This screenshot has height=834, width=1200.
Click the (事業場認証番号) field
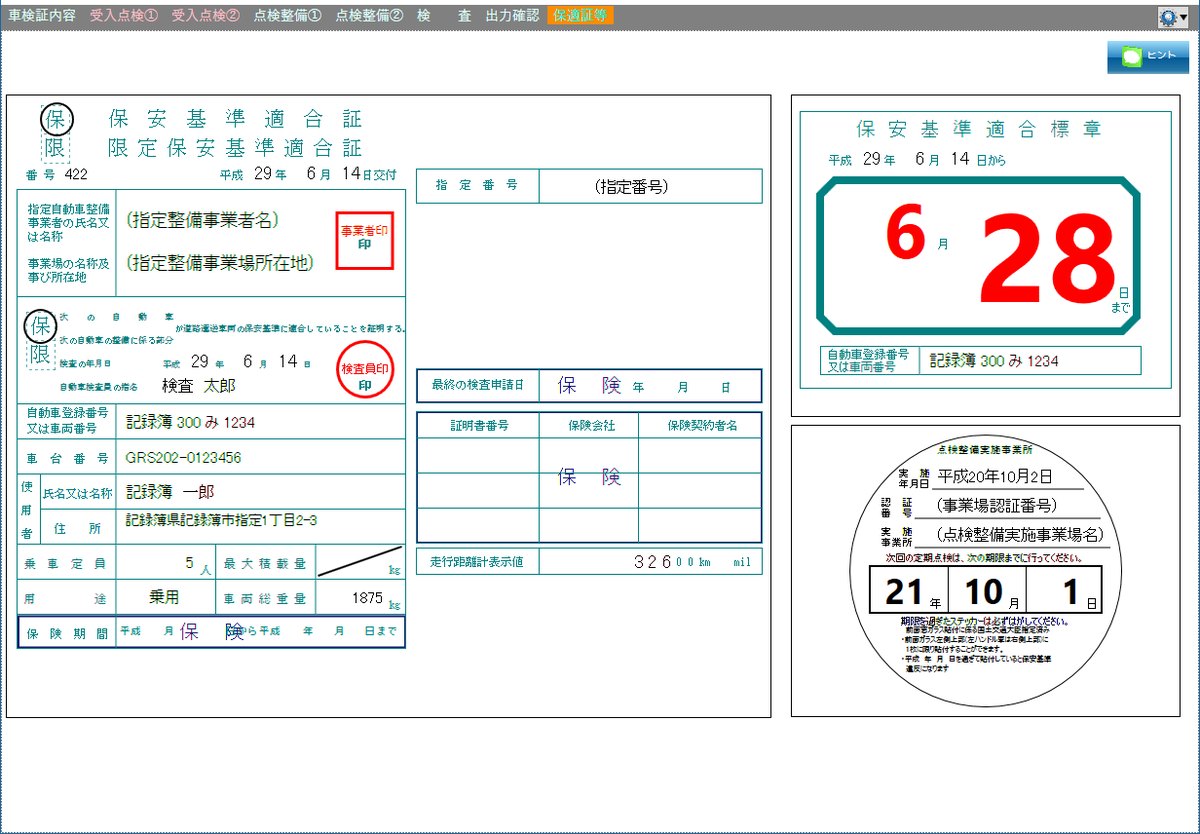tap(995, 506)
